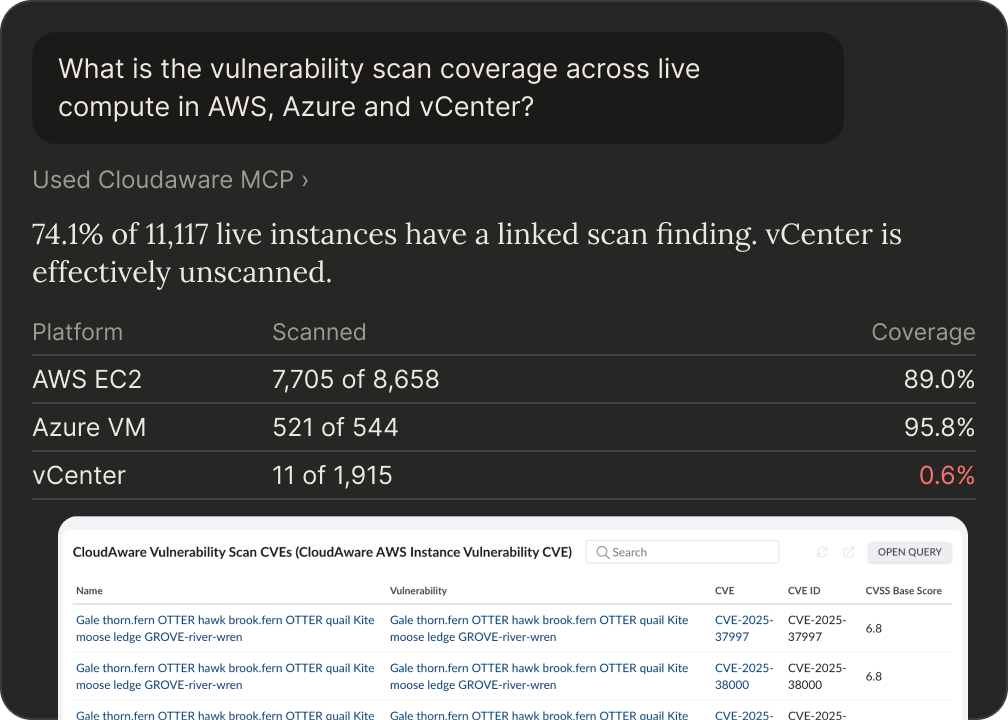Click the Search field in the CVE panel
The height and width of the screenshot is (720, 1008).
point(682,552)
